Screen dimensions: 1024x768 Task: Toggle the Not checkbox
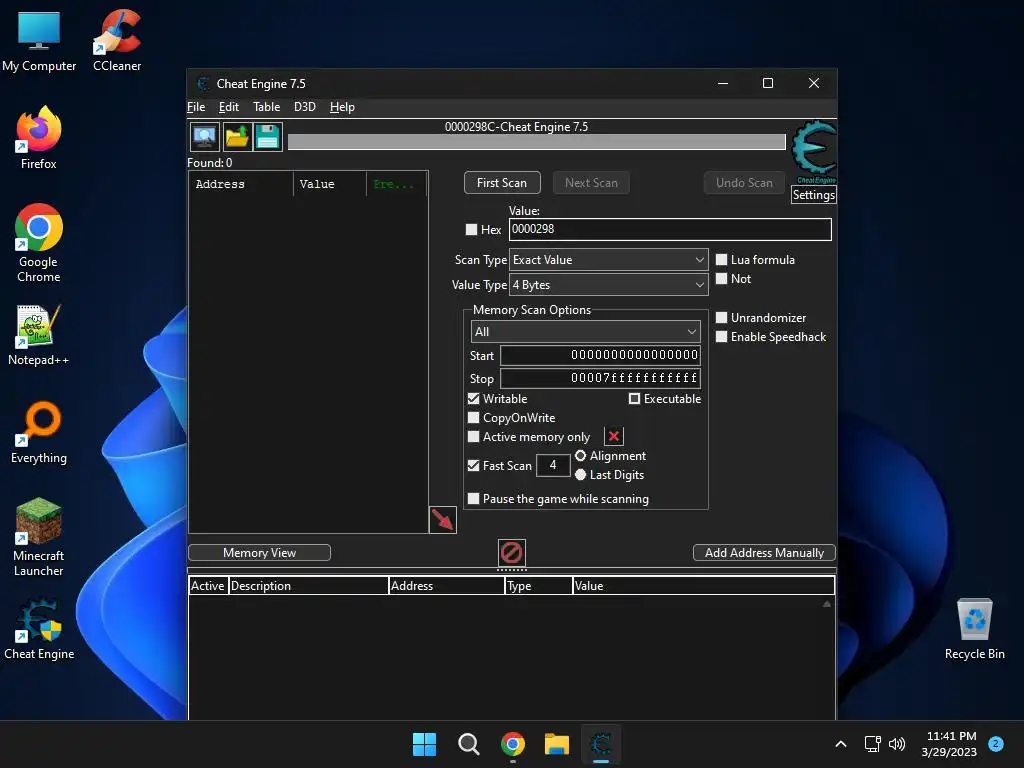pyautogui.click(x=722, y=278)
